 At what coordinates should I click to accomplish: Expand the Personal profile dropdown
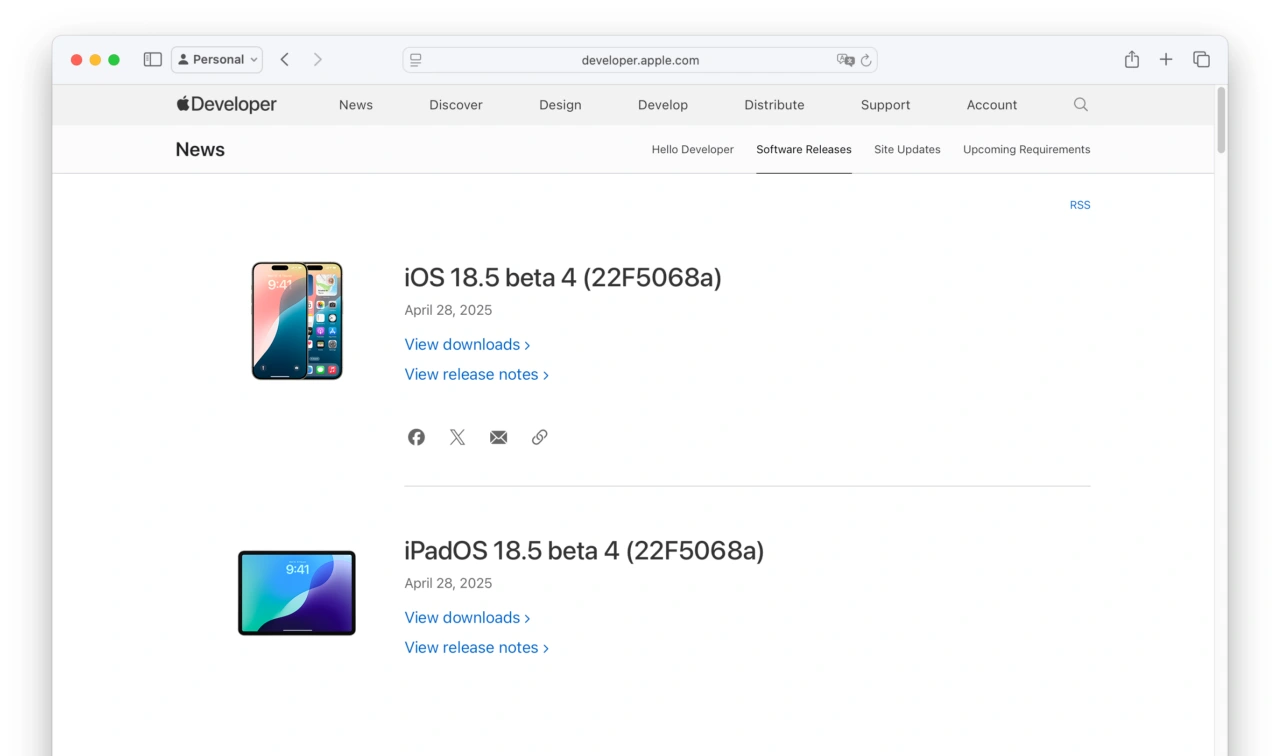217,60
